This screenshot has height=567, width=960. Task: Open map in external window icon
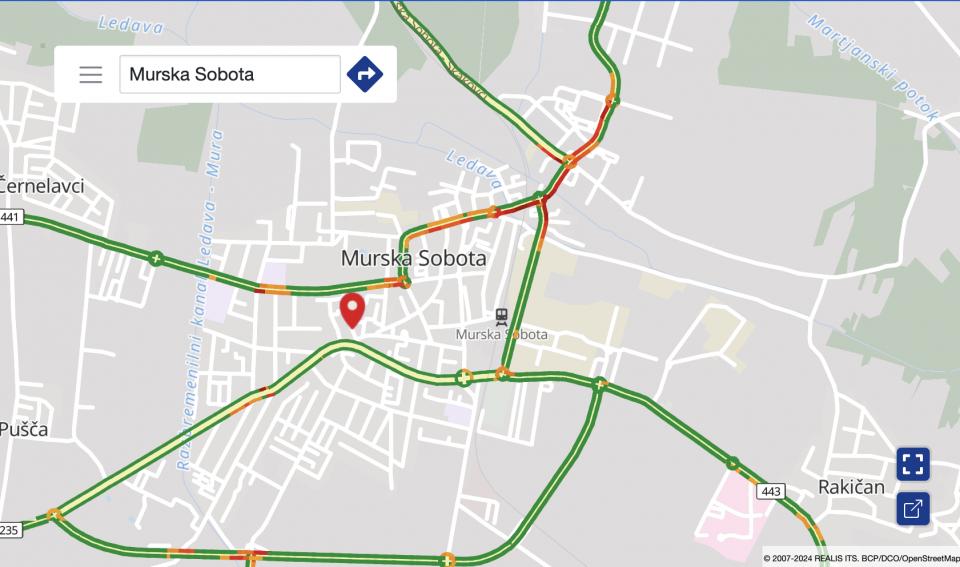coord(913,508)
